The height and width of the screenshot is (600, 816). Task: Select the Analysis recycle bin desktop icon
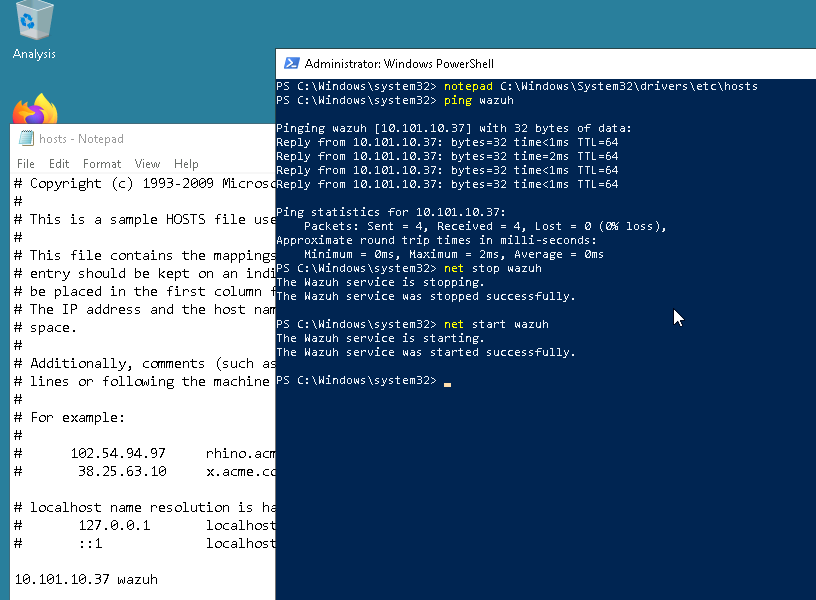(x=34, y=30)
